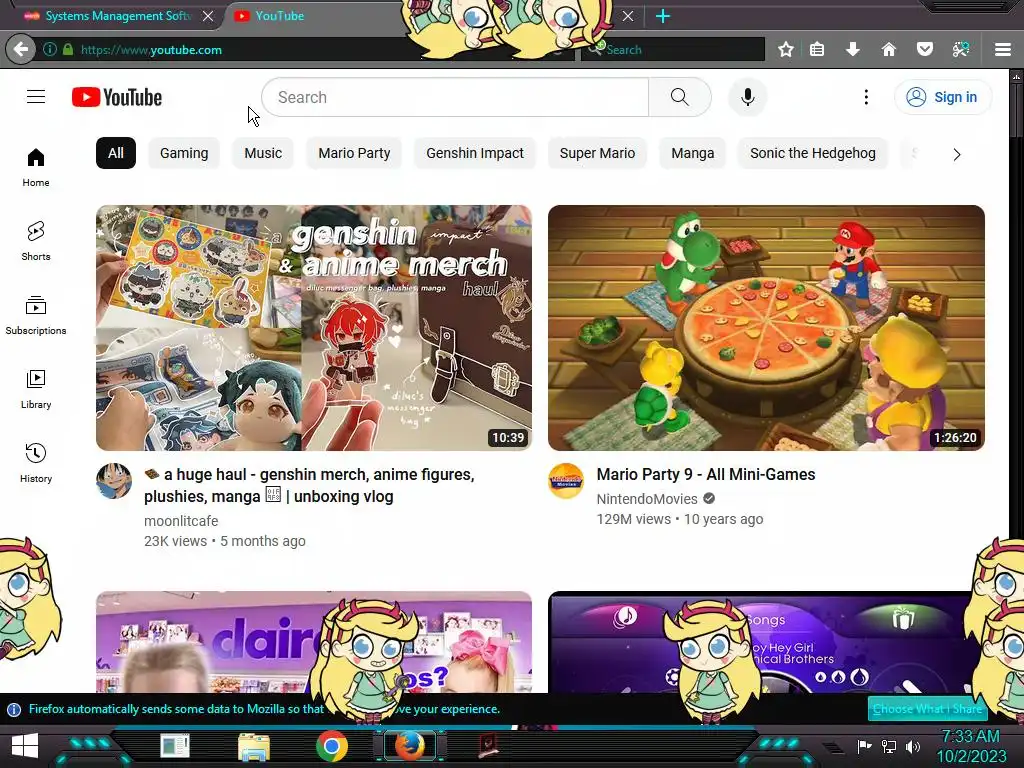The image size is (1024, 768).
Task: Open Mario Party 9 All Mini-Games title
Action: (x=705, y=474)
